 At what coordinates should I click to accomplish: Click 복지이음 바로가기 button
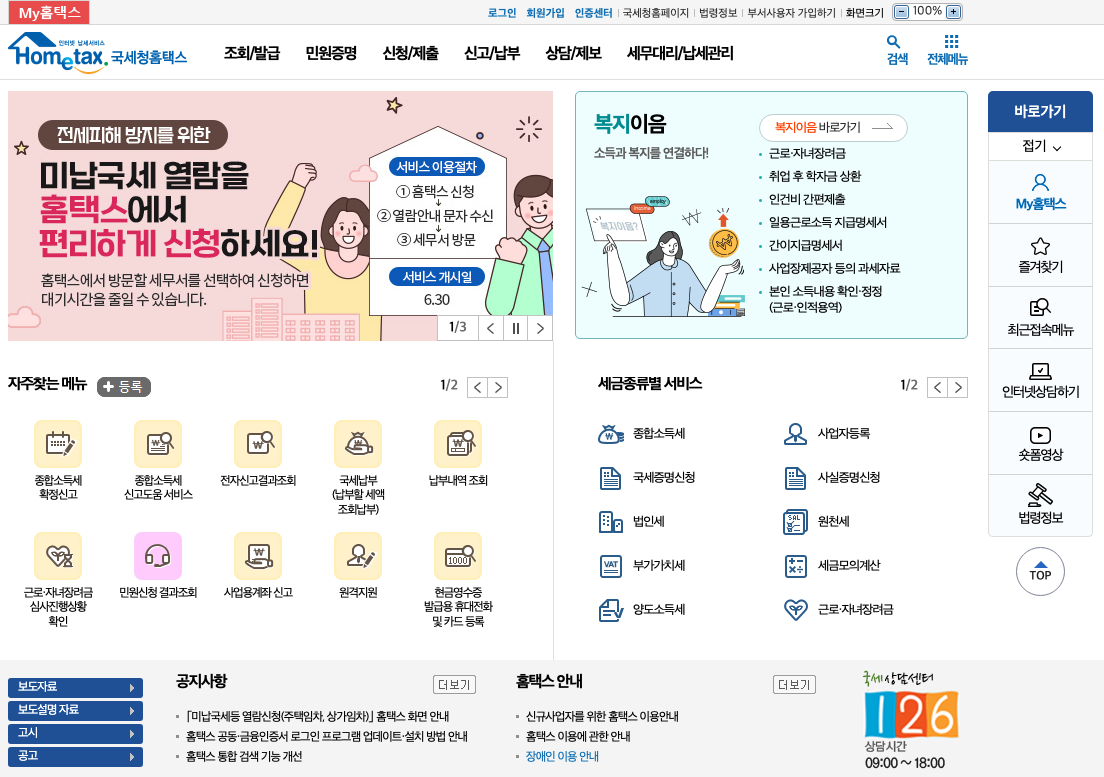[833, 127]
